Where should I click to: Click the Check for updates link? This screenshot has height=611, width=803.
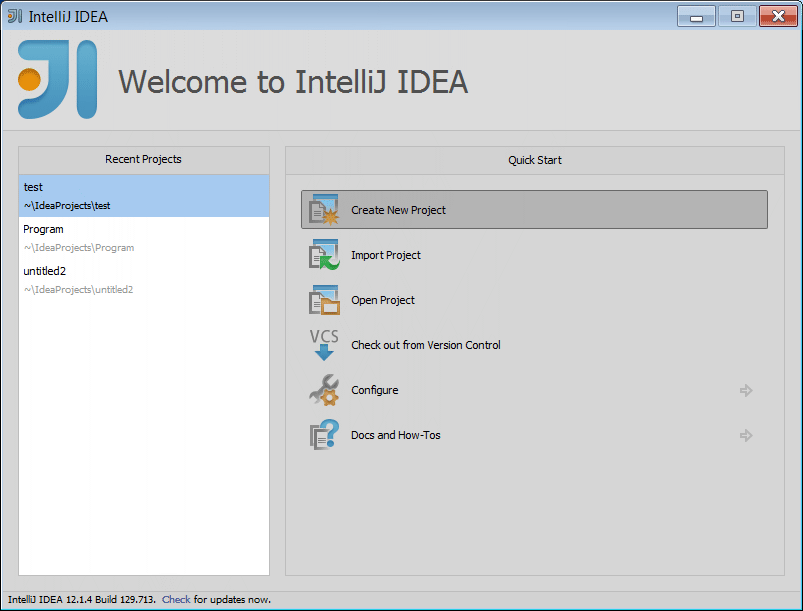(176, 600)
